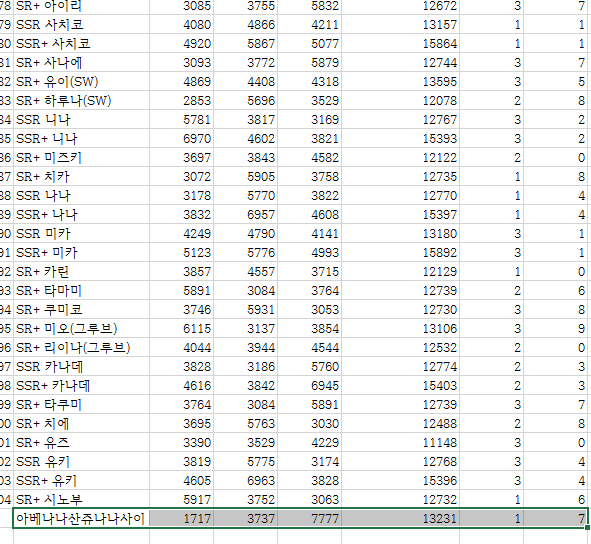Select the cell with value 15864

[400, 43]
